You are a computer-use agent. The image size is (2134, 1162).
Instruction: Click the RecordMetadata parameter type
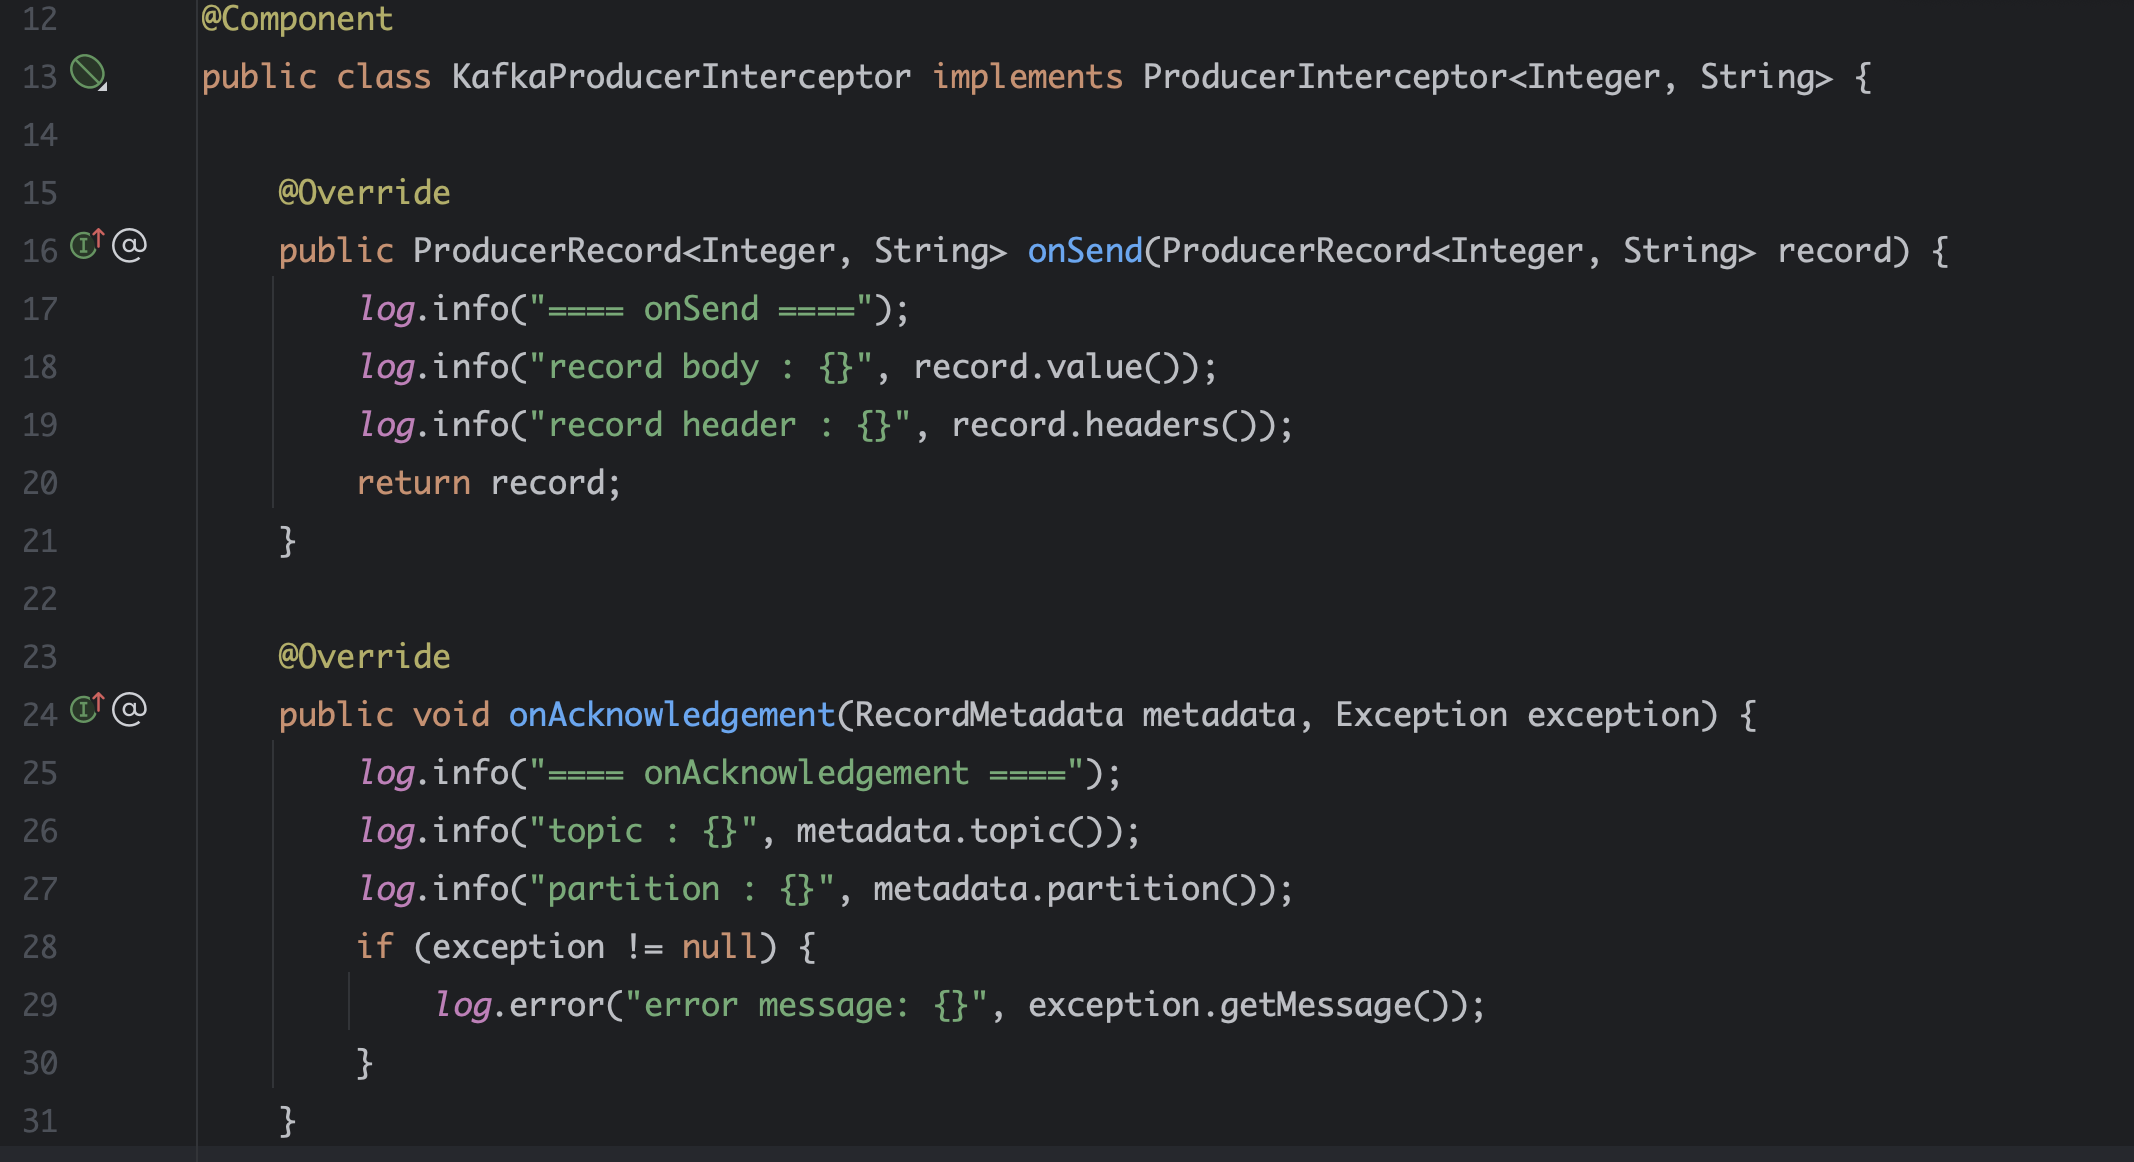pyautogui.click(x=988, y=715)
